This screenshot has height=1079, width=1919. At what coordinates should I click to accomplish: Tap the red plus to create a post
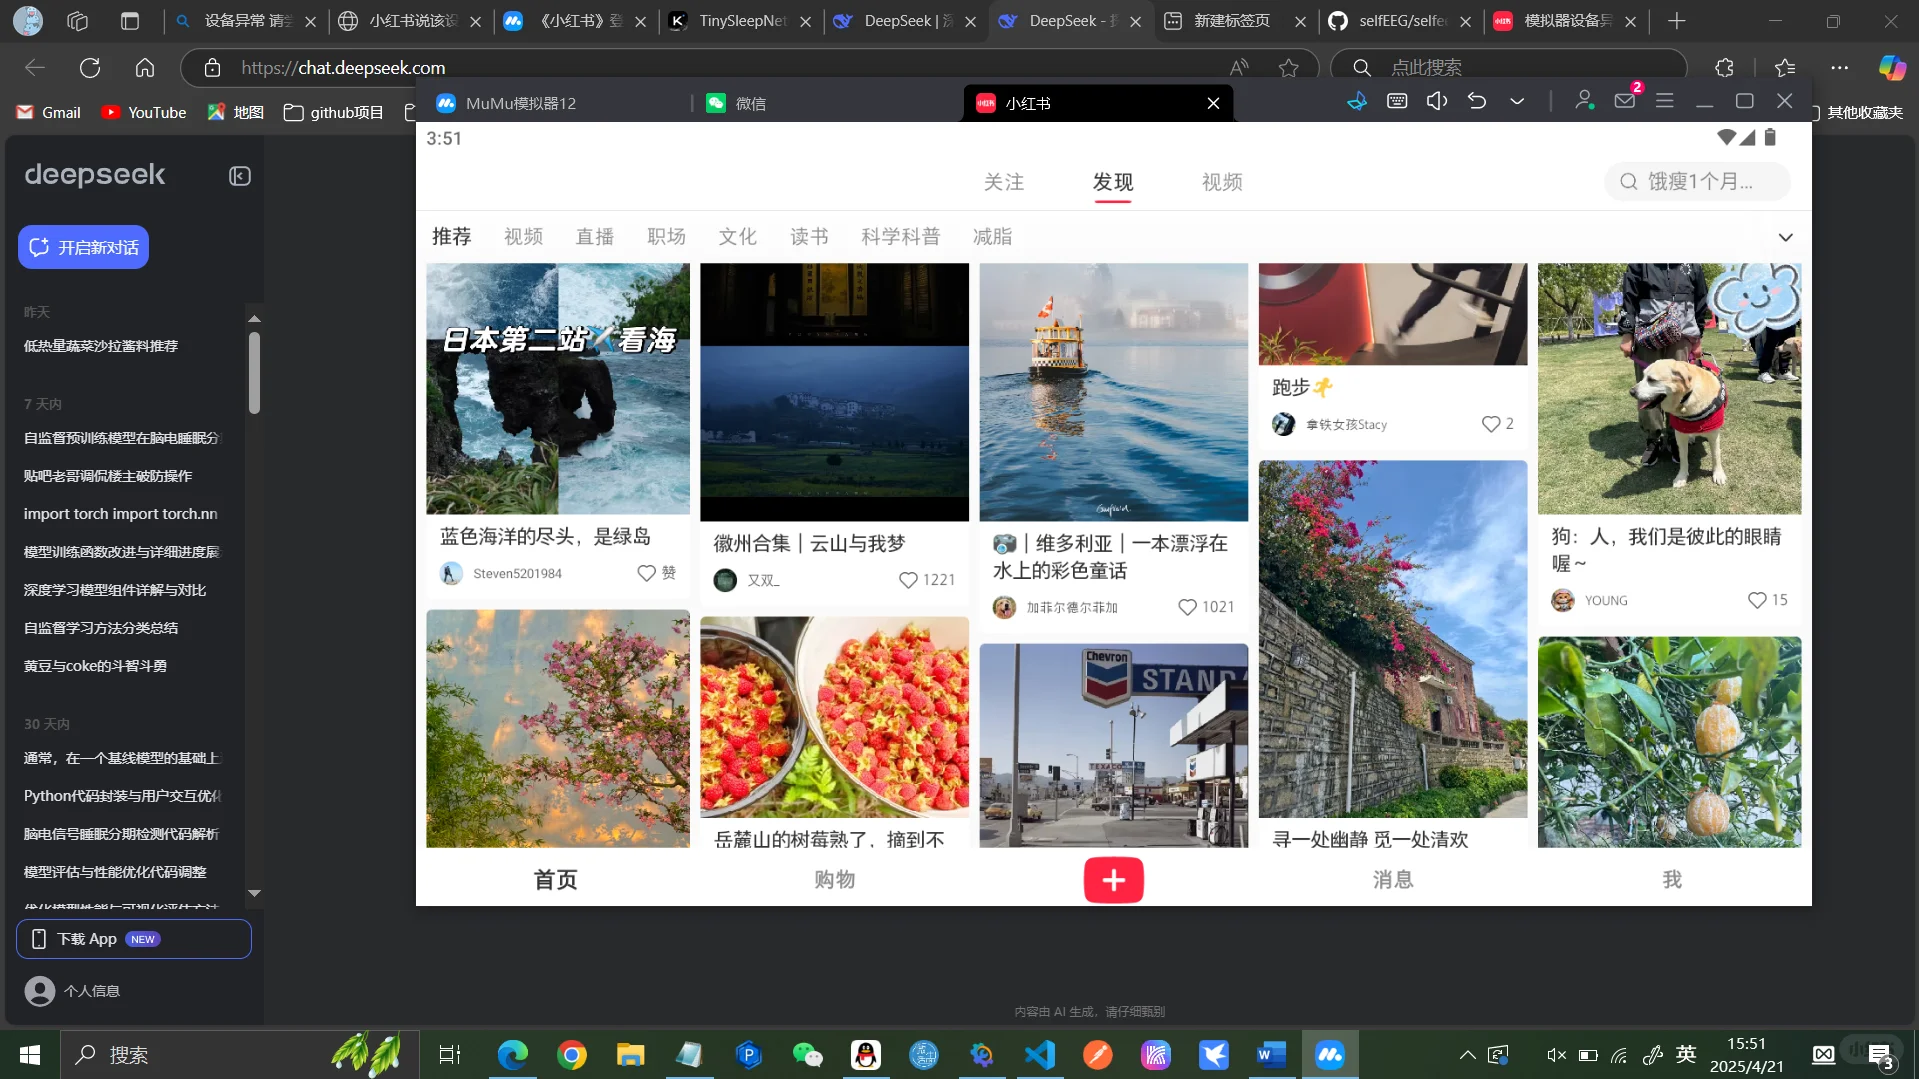[x=1113, y=879]
